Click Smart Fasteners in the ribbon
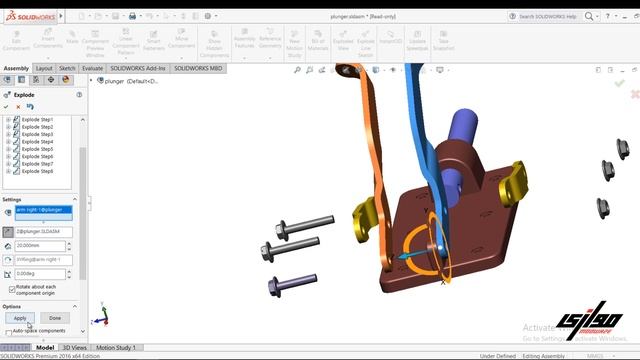640x360 pixels. tap(153, 41)
